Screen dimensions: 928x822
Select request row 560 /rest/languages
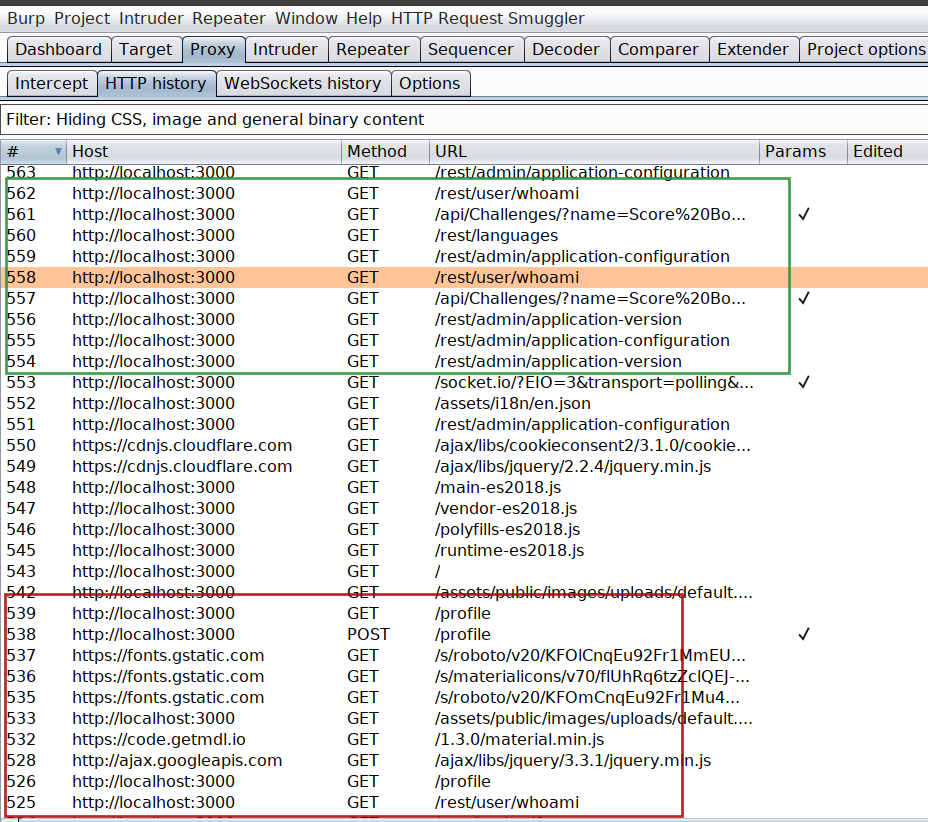point(464,236)
